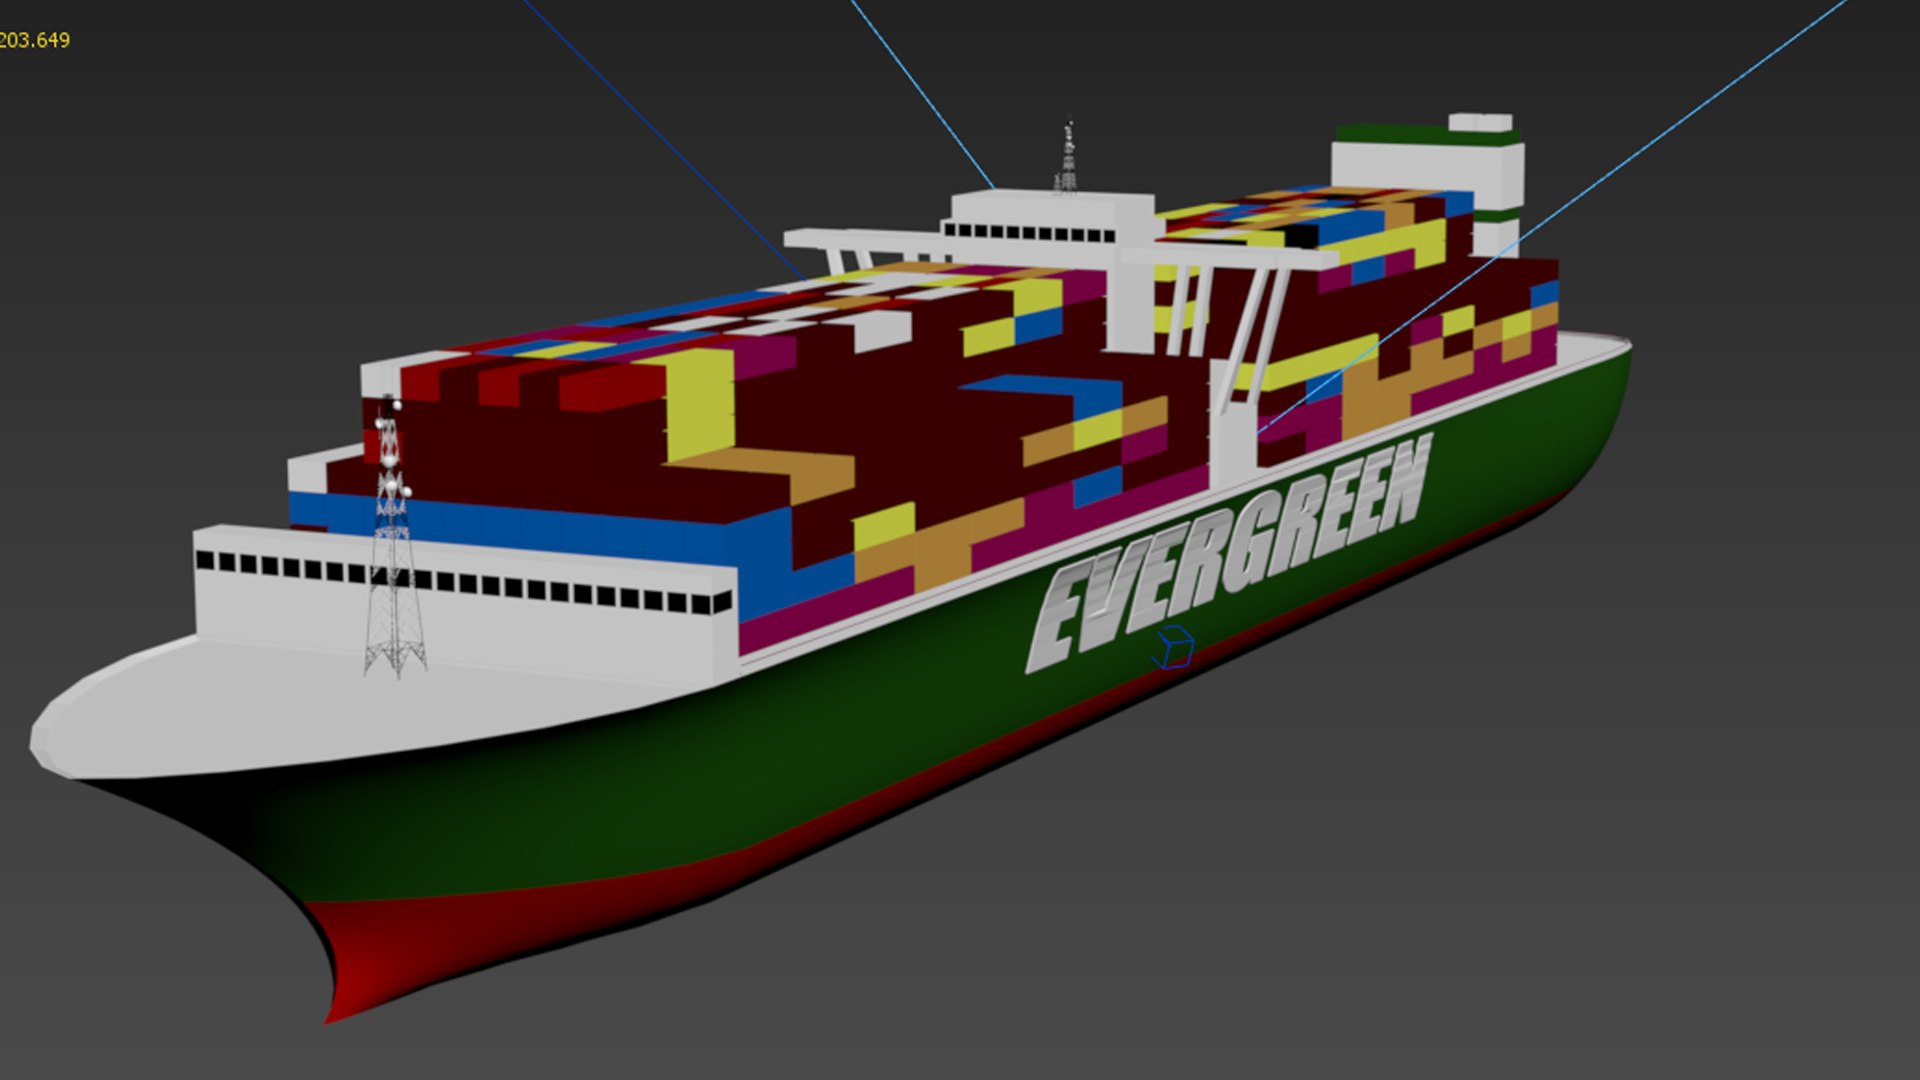Select the white forward deckhouse with black windows
Viewport: 1920px width, 1080px height.
tap(466, 605)
